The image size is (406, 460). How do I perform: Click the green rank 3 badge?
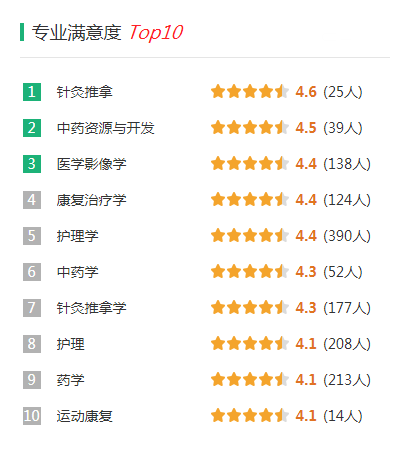[x=32, y=164]
